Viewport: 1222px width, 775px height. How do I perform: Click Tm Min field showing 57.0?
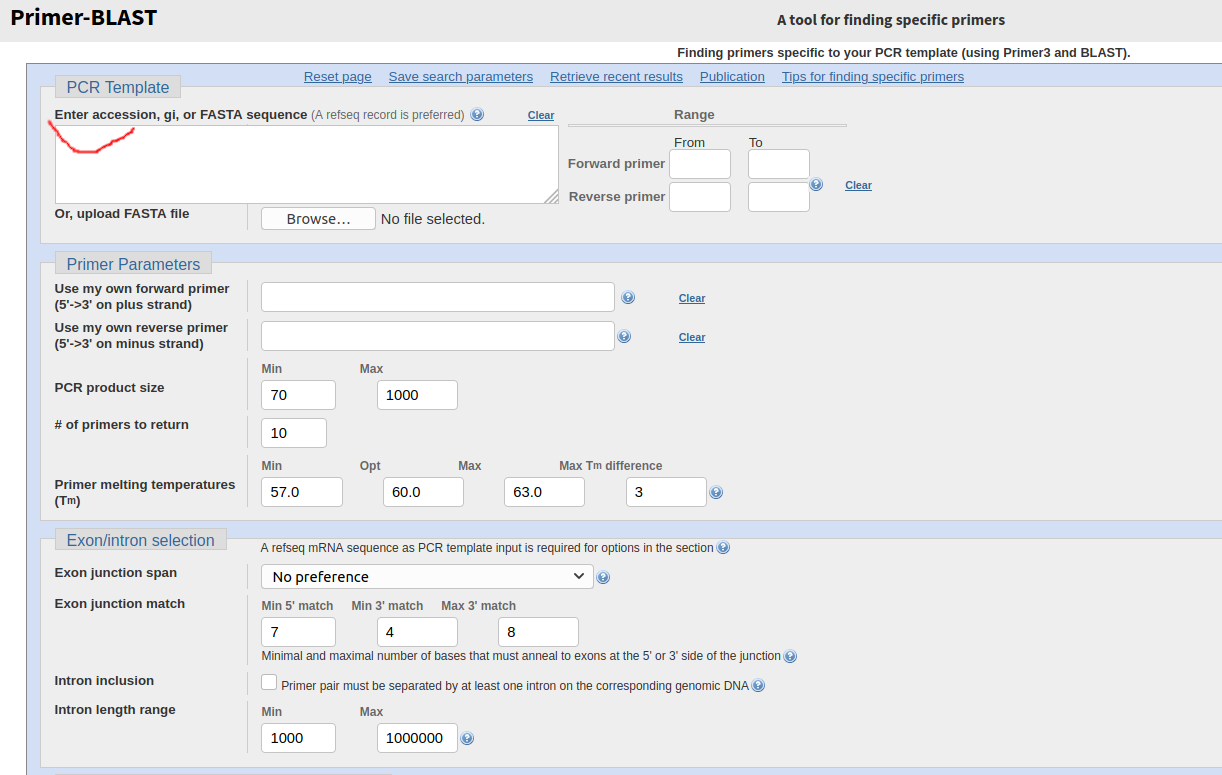pyautogui.click(x=302, y=492)
